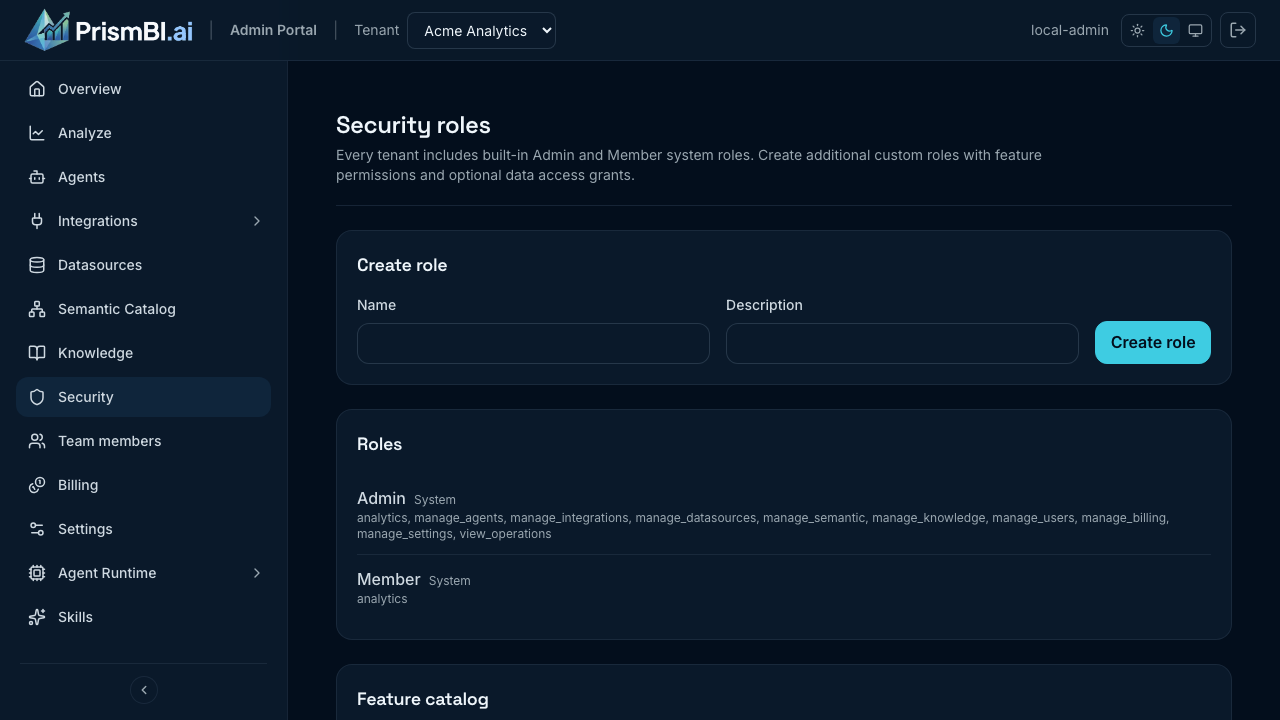Open the Knowledge menu item
The width and height of the screenshot is (1280, 720).
[x=143, y=353]
